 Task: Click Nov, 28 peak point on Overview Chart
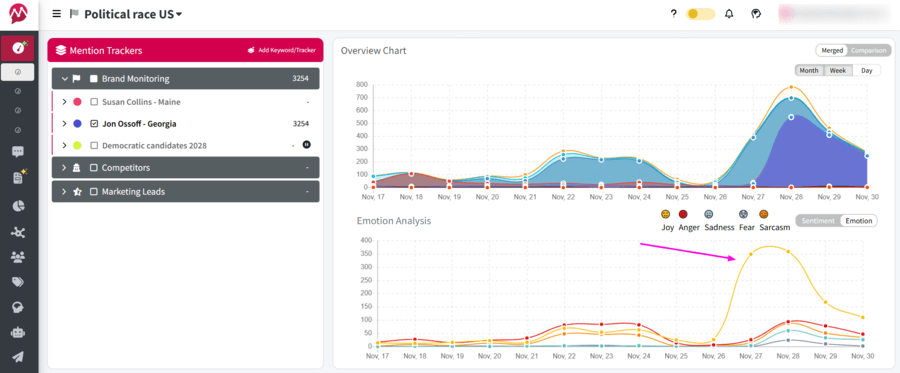click(x=791, y=88)
